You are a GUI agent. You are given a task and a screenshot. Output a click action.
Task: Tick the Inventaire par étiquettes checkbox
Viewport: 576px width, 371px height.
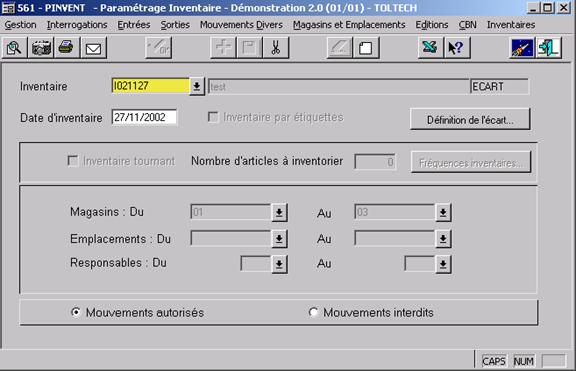point(213,117)
